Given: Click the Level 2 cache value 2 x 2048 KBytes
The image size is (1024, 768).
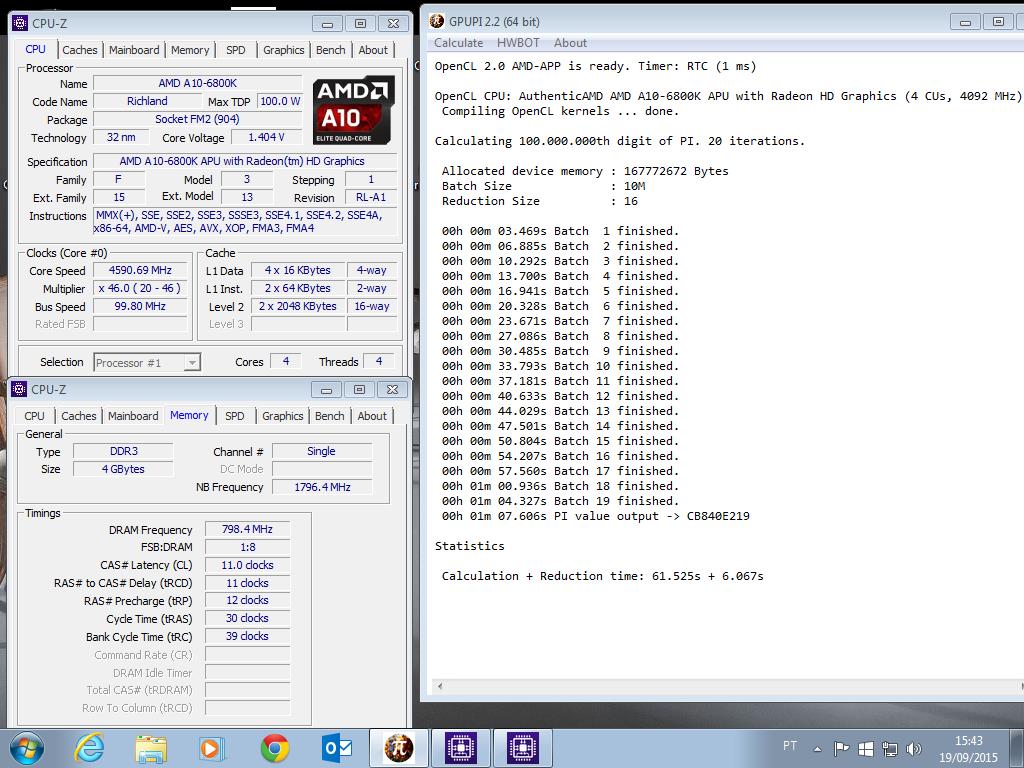Looking at the screenshot, I should coord(298,306).
